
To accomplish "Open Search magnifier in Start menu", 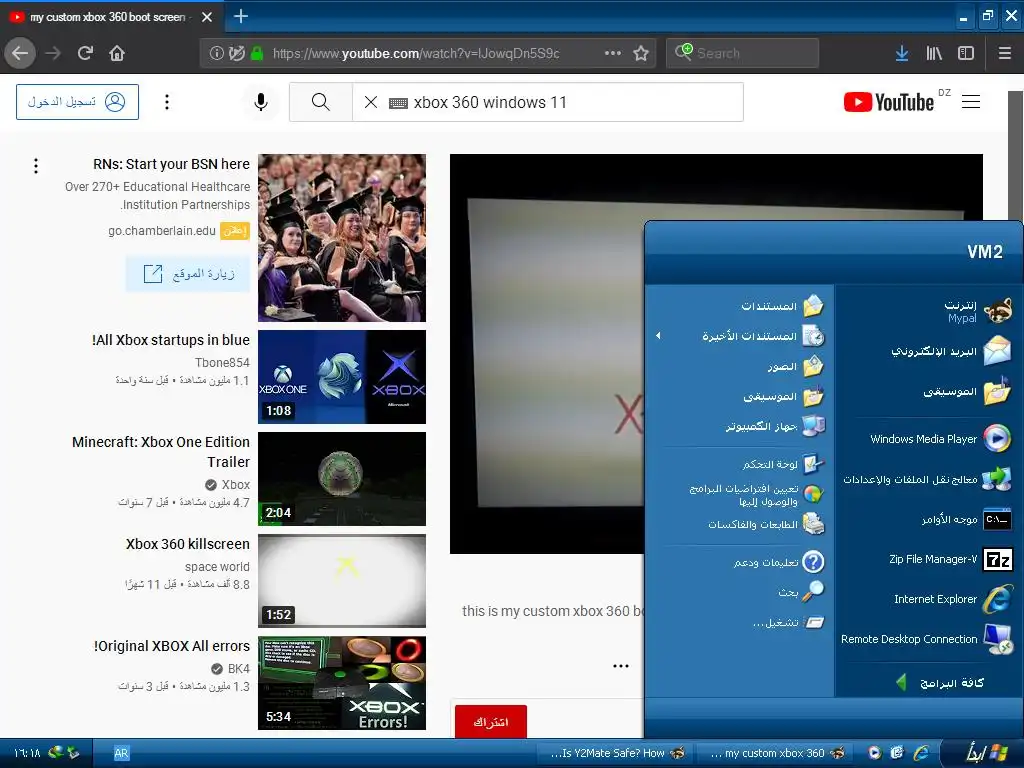I will (x=801, y=592).
